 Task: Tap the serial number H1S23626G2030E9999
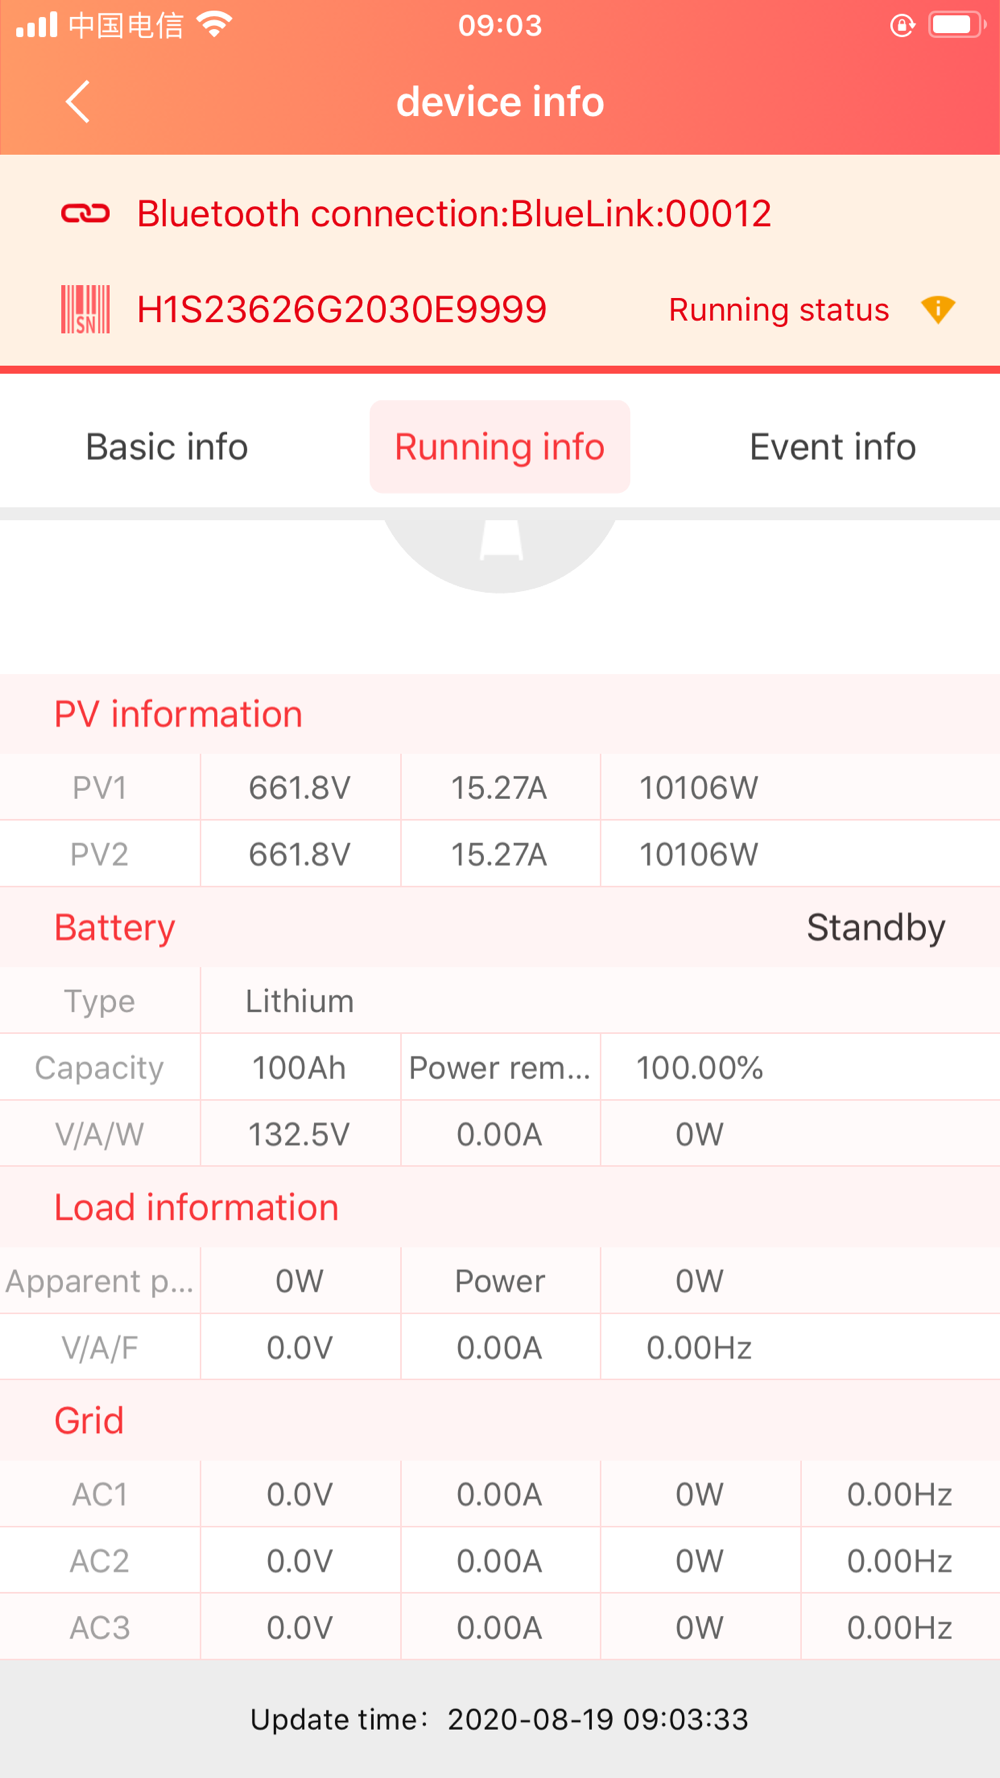(x=342, y=310)
